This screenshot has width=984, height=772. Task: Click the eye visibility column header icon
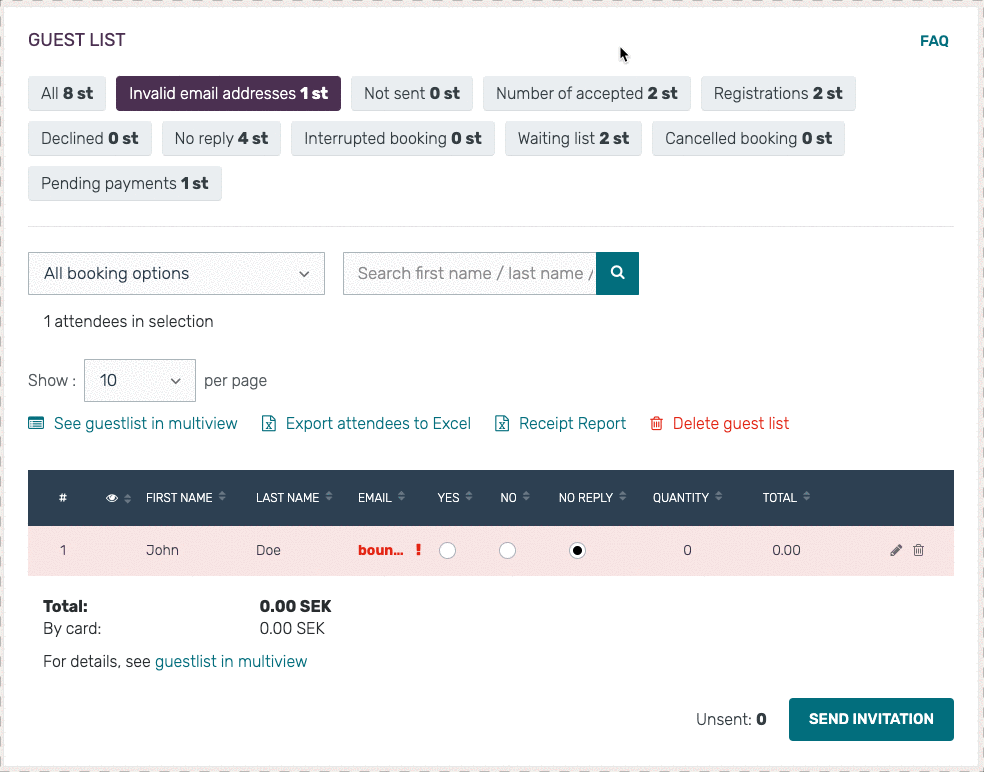click(x=112, y=498)
